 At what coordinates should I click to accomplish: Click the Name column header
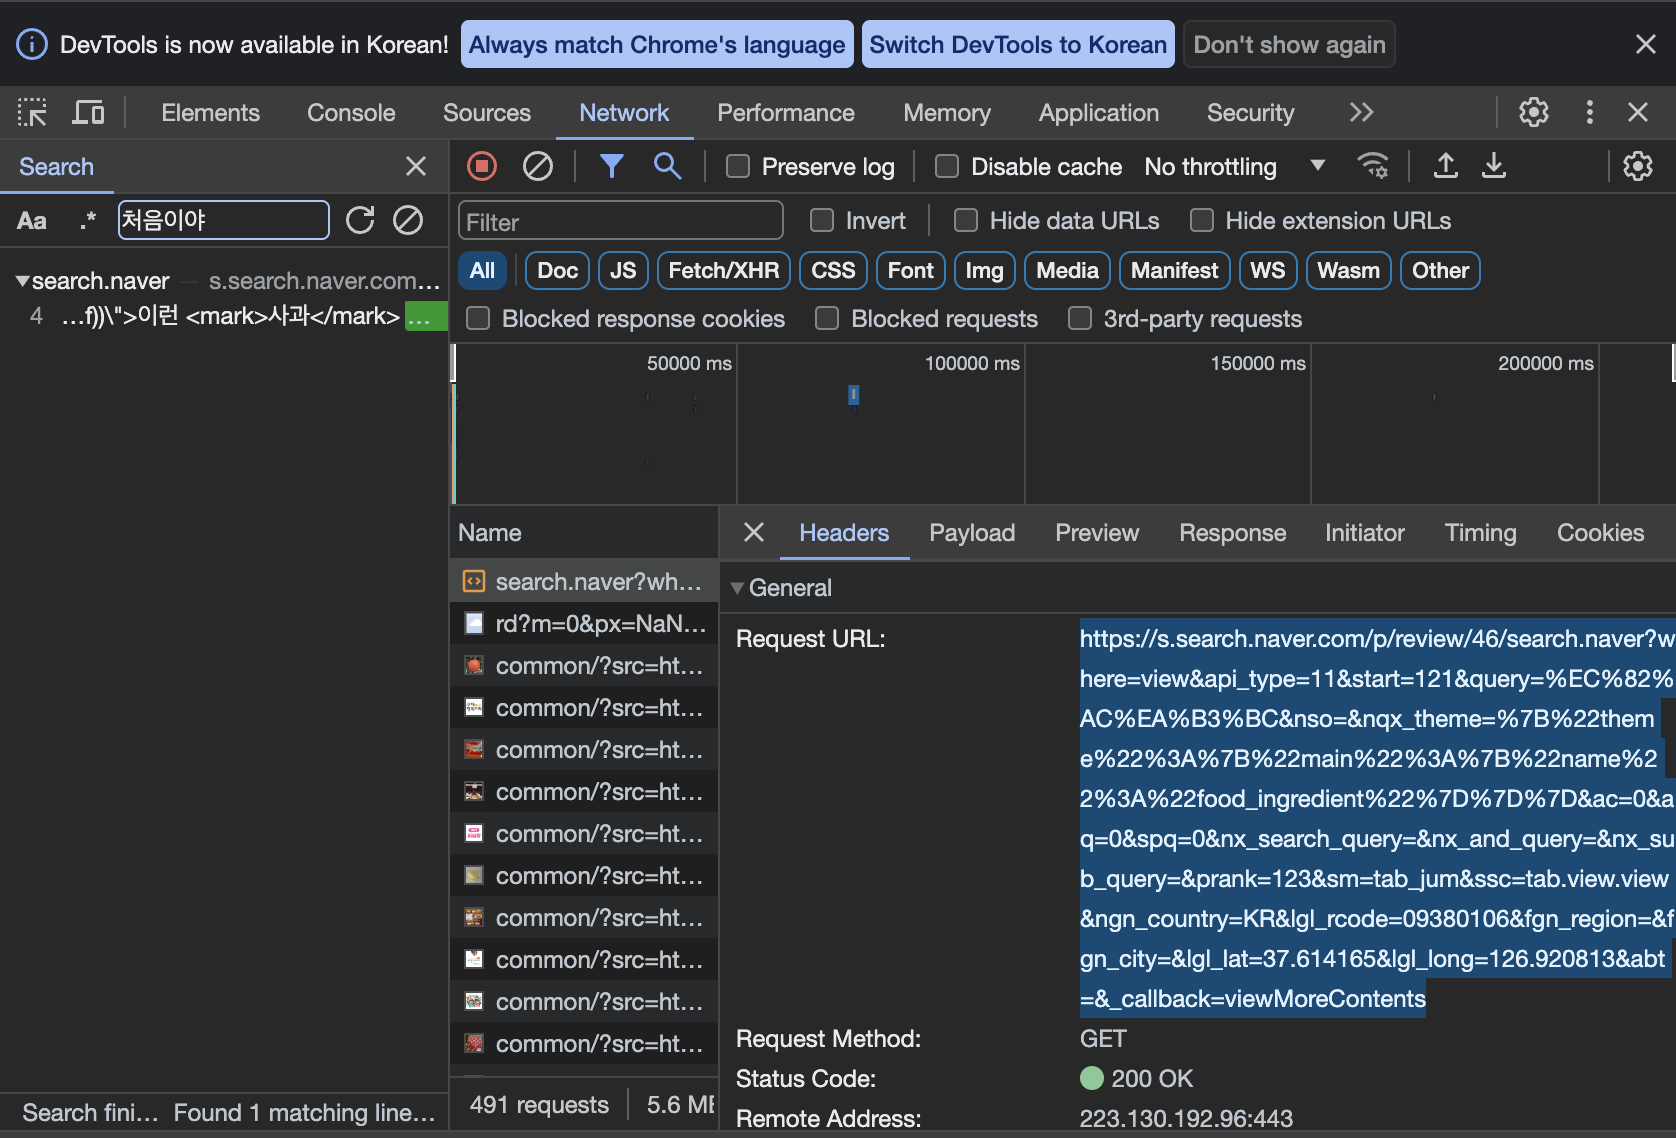pyautogui.click(x=584, y=533)
